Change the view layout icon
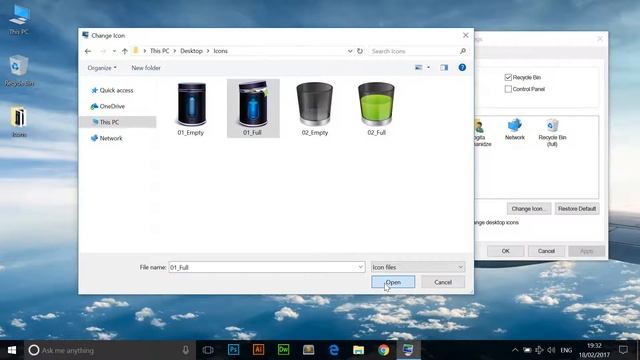The height and width of the screenshot is (360, 640). pos(418,67)
